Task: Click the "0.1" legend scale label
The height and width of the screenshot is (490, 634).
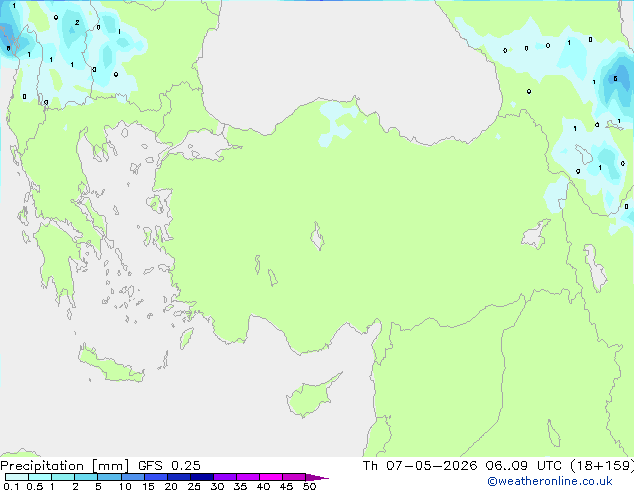Action: (11, 486)
